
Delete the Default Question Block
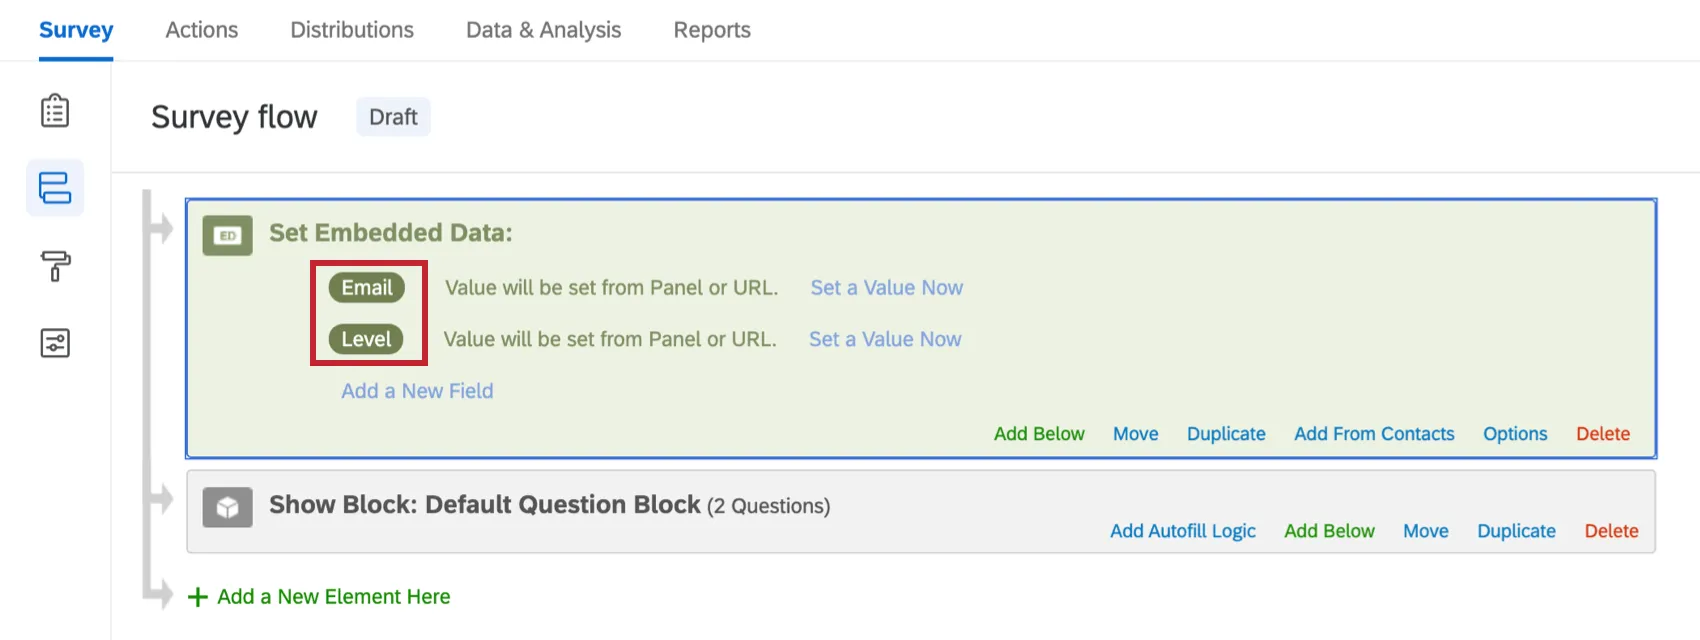(1610, 531)
